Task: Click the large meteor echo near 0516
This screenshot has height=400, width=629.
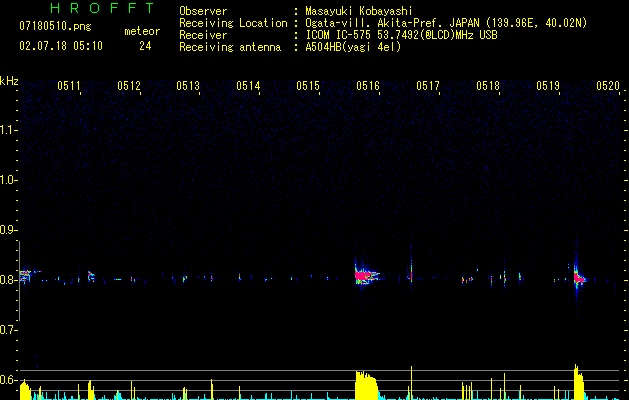Action: tap(366, 275)
